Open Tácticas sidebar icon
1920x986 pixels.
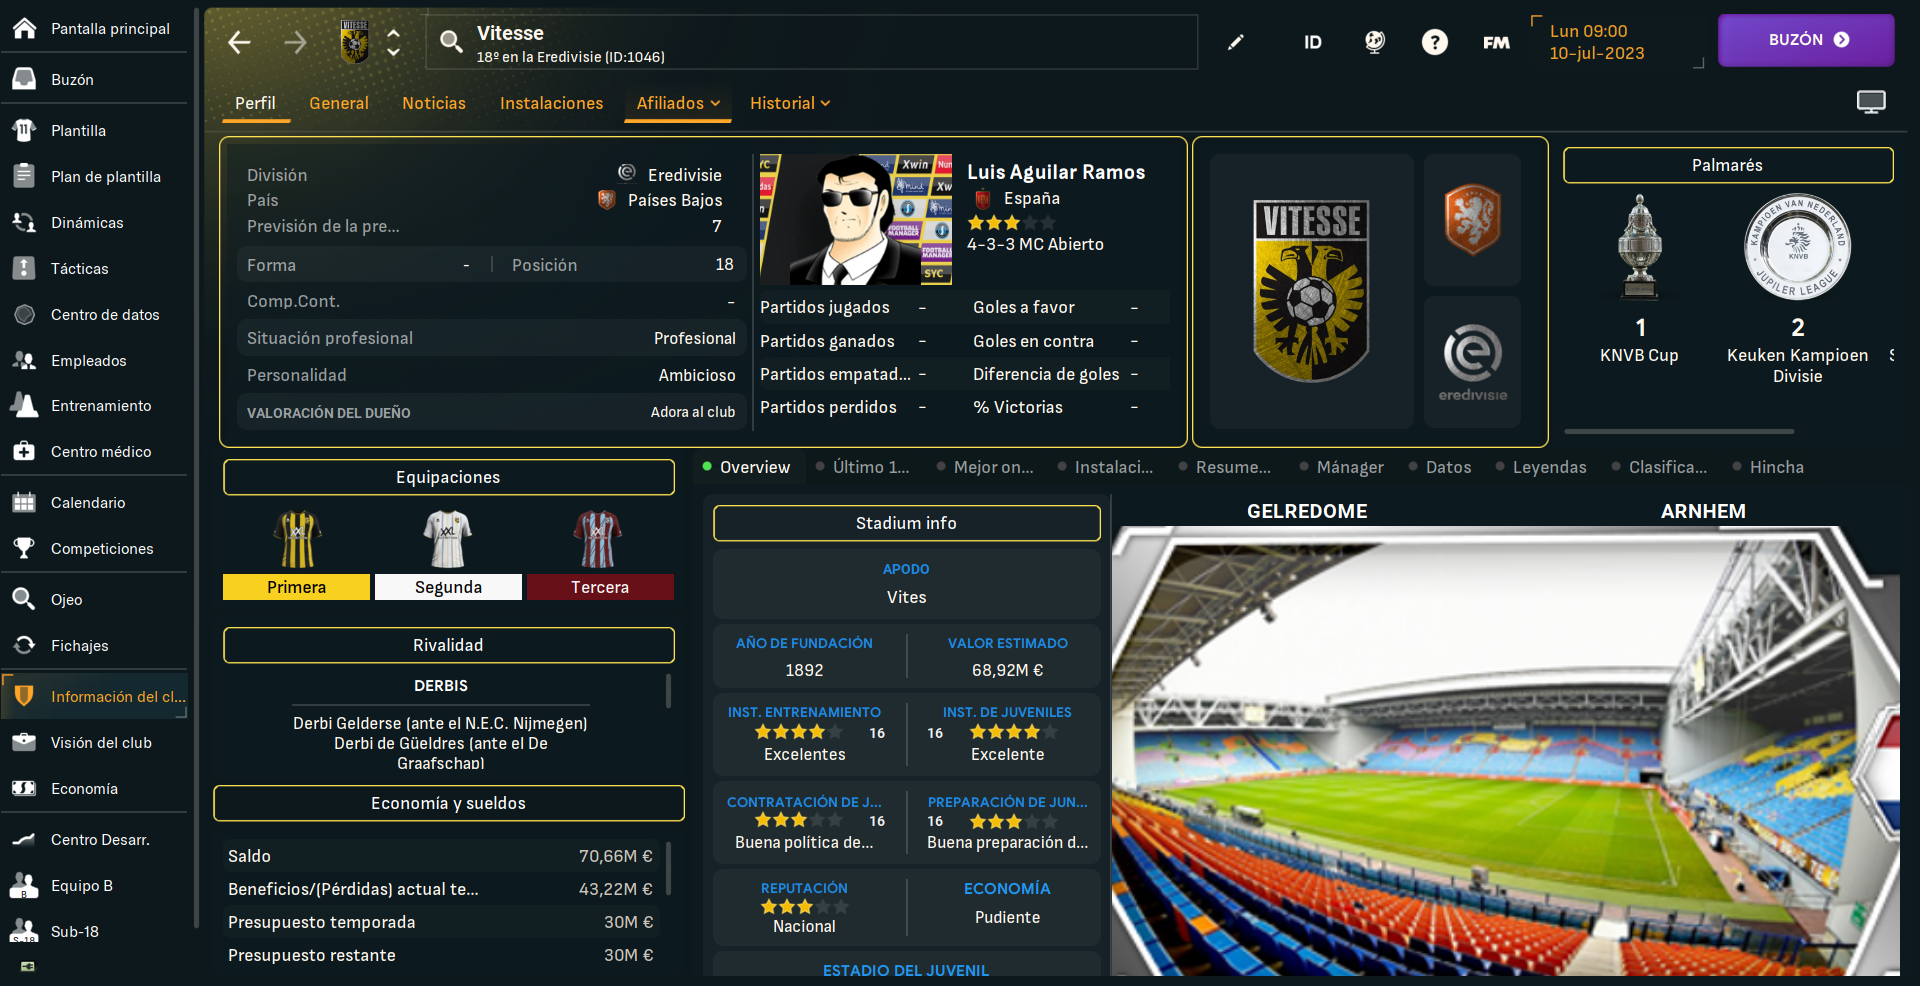coord(25,268)
